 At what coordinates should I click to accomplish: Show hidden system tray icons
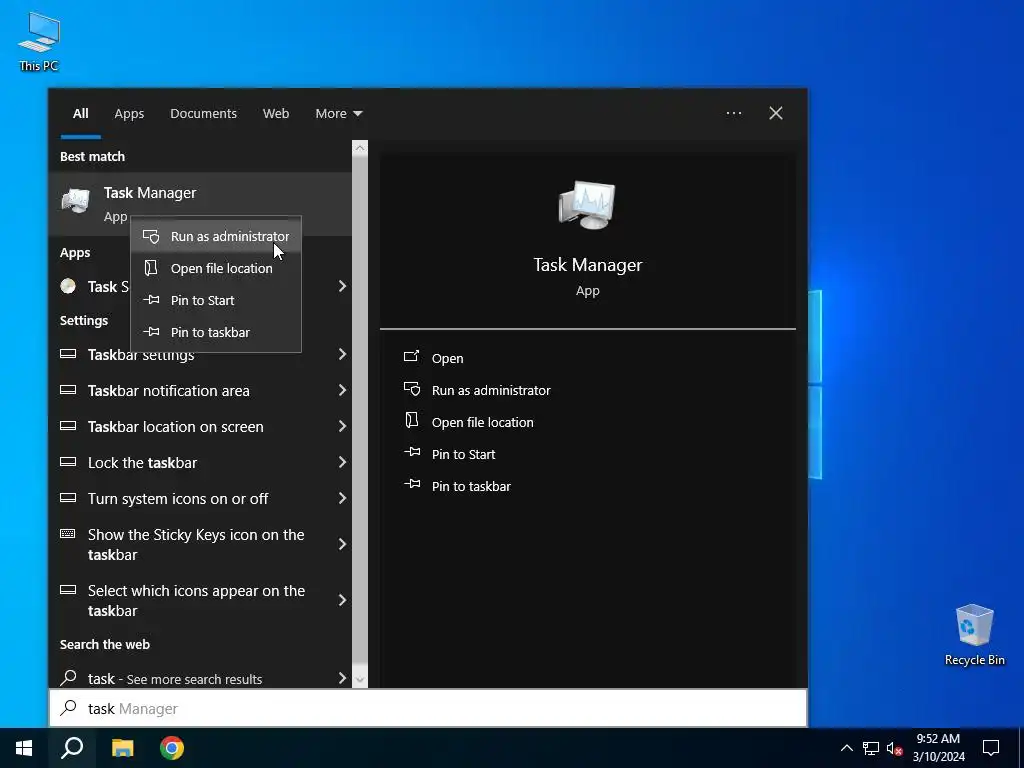846,748
